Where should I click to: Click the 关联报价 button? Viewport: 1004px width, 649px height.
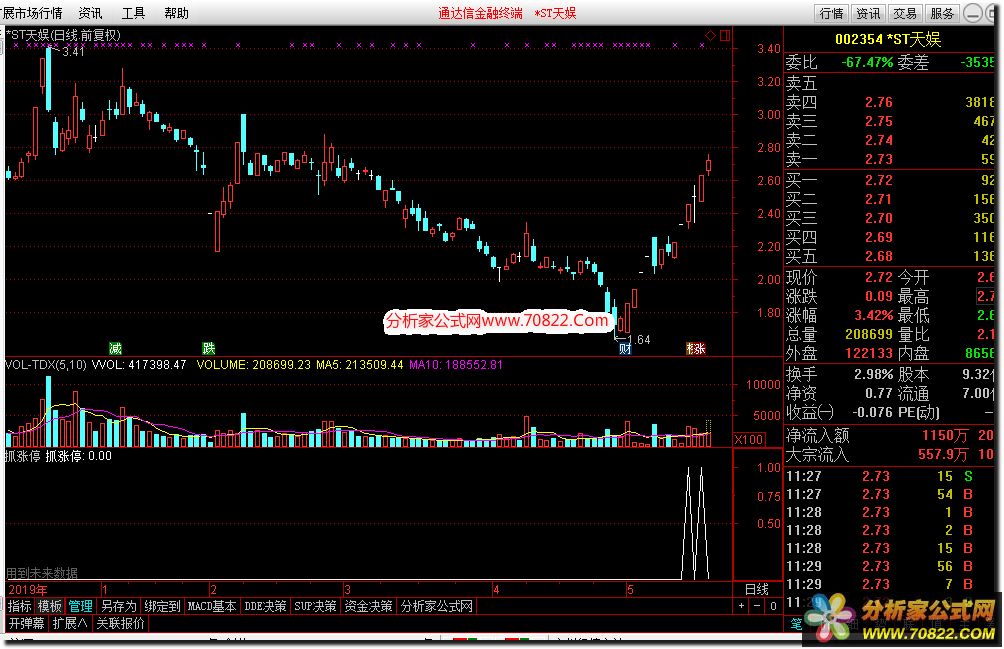click(x=120, y=623)
